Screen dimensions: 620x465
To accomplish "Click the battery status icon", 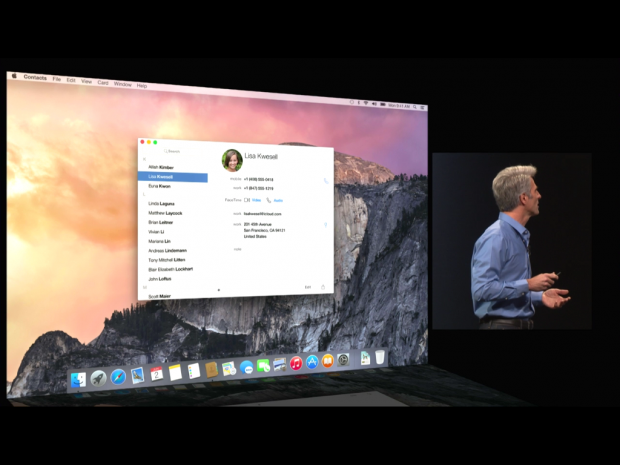I will coord(383,105).
